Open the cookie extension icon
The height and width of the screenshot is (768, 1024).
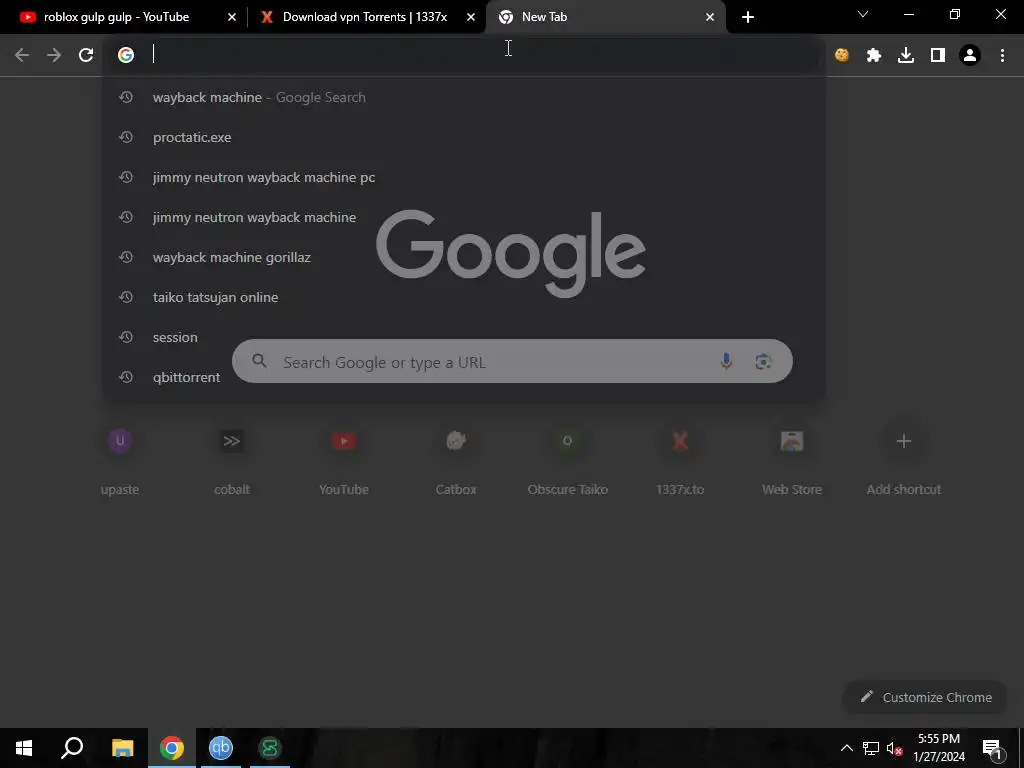click(842, 55)
